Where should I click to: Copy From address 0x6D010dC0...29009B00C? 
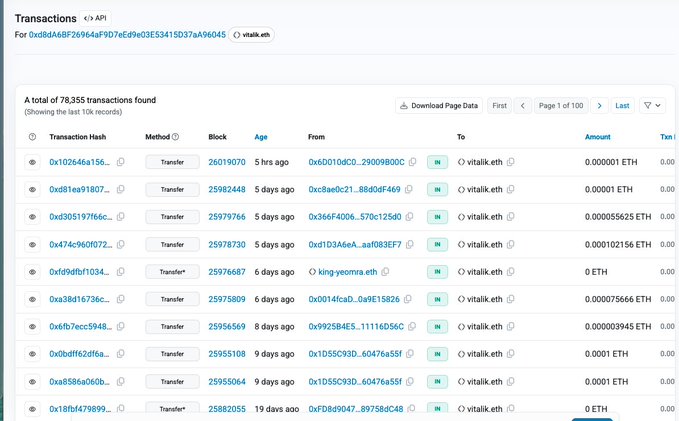tap(412, 162)
